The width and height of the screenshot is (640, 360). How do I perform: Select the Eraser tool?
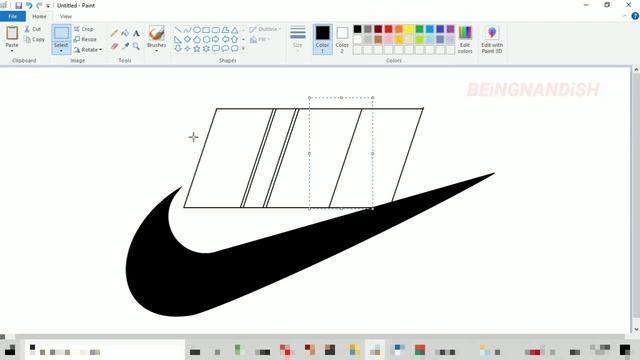114,46
